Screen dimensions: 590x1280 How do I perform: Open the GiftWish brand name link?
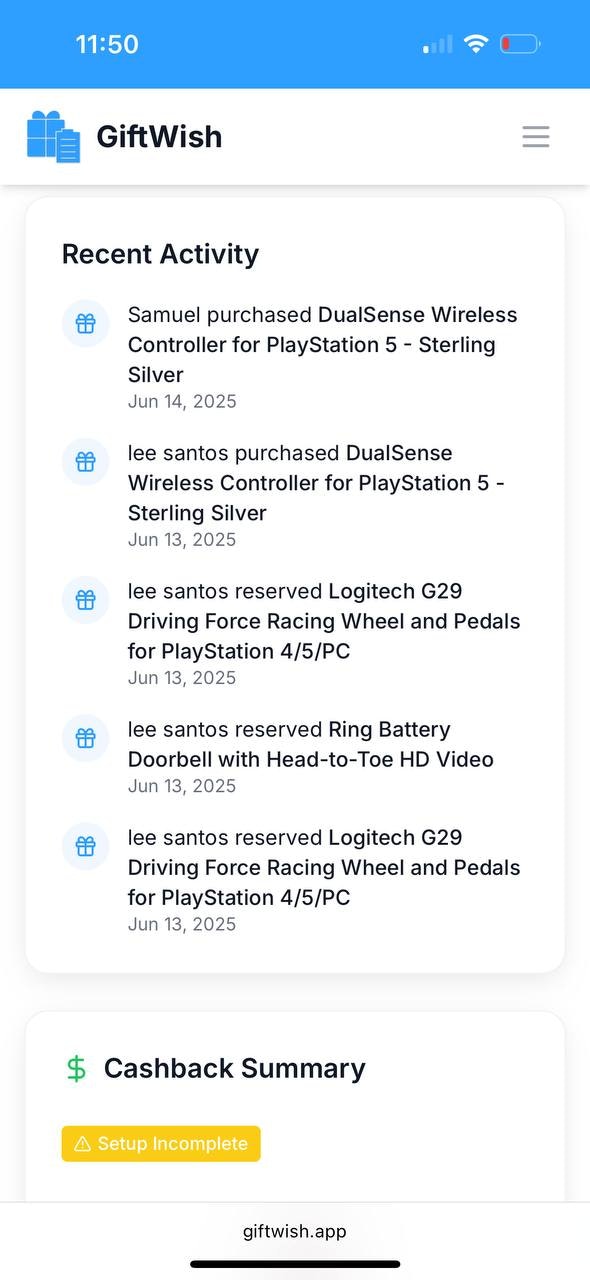(159, 137)
